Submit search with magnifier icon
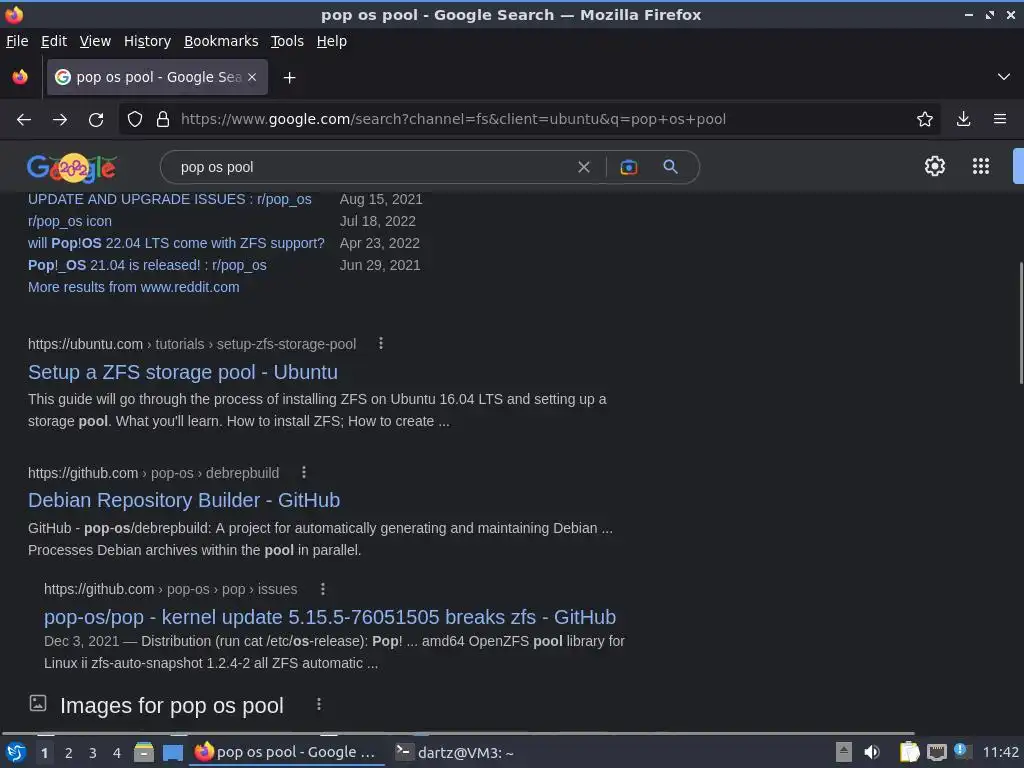The height and width of the screenshot is (768, 1024). tap(670, 167)
